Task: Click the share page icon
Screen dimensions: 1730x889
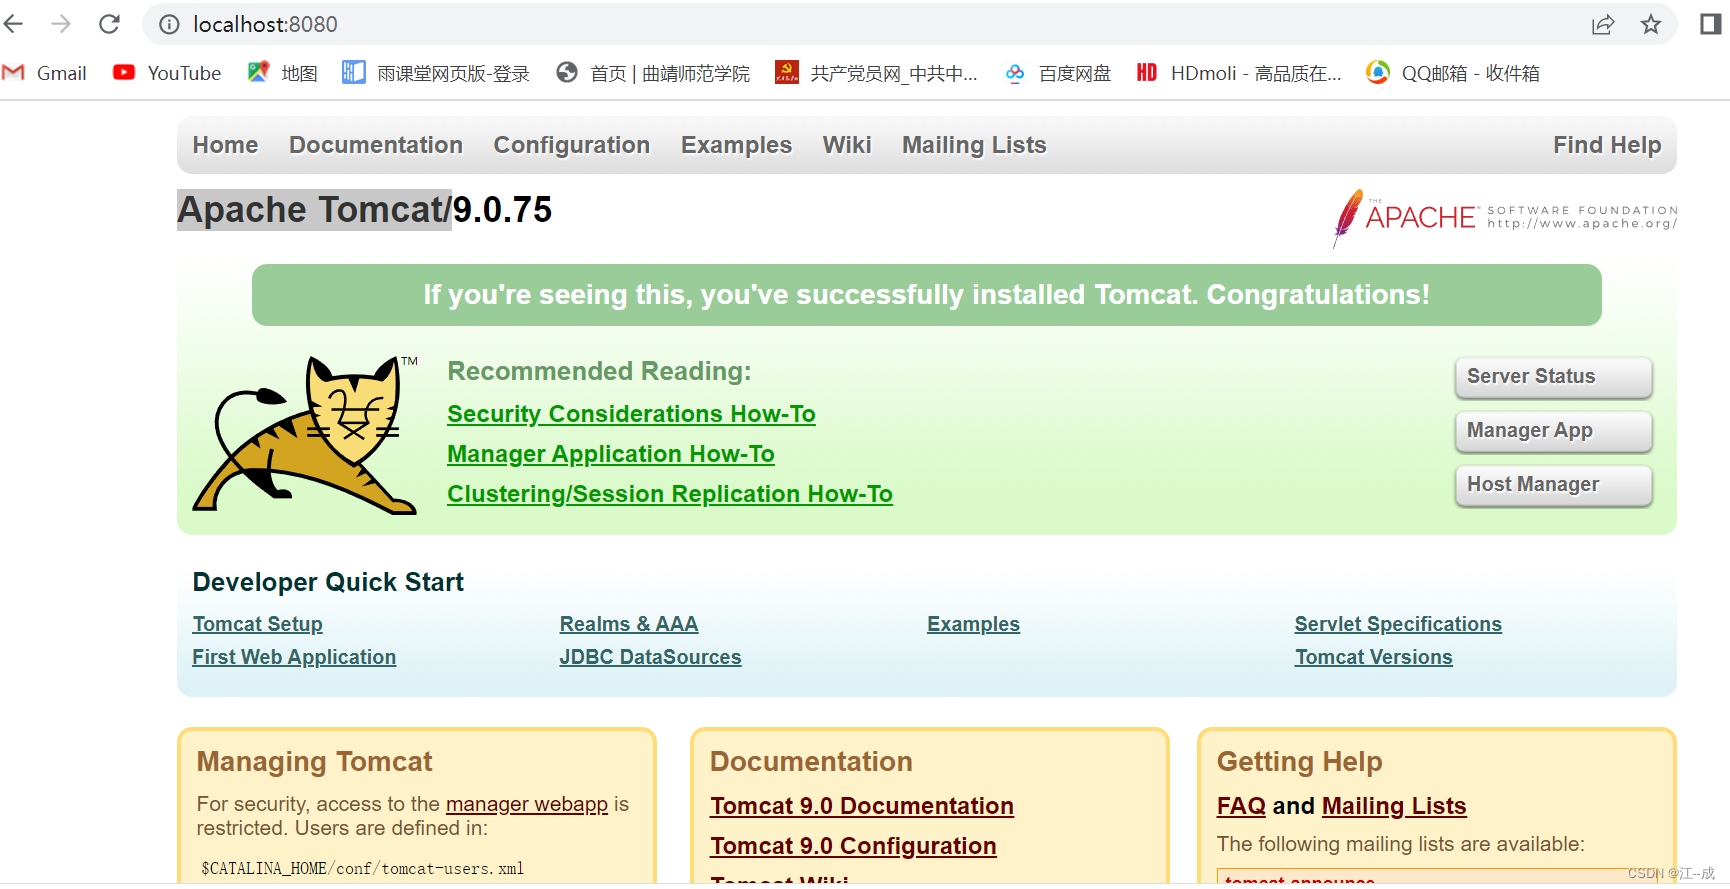Action: click(x=1603, y=24)
